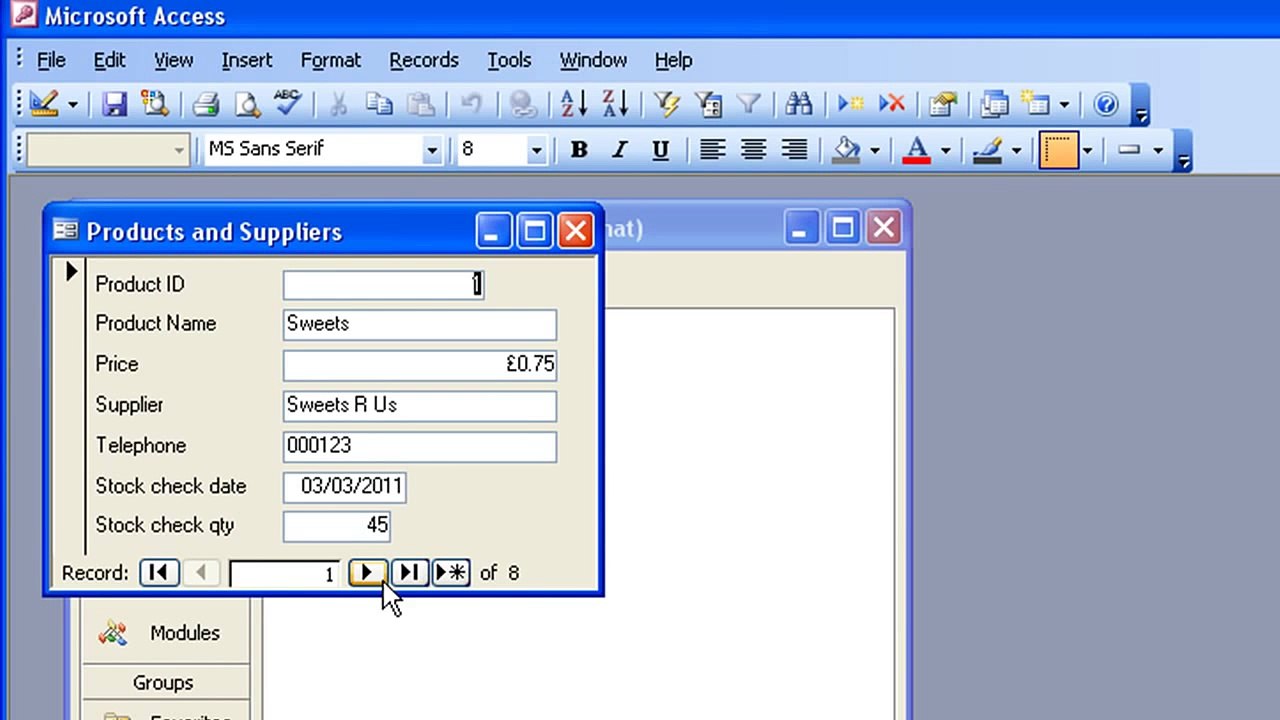Click the Print icon
This screenshot has width=1280, height=720.
(x=205, y=104)
